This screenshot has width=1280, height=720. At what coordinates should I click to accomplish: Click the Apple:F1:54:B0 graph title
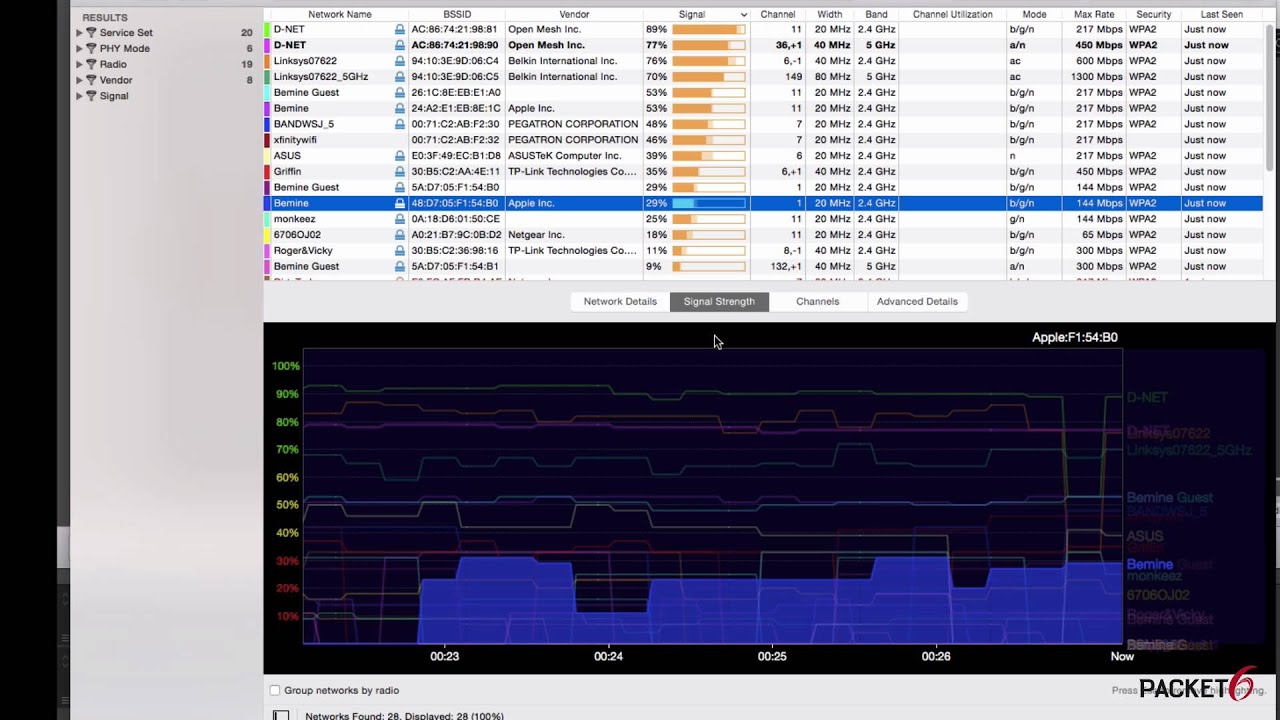pyautogui.click(x=1075, y=338)
